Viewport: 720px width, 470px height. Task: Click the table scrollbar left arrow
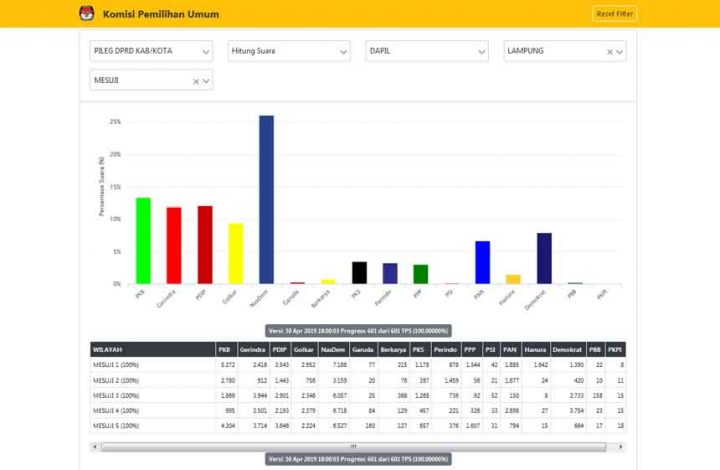coord(94,446)
